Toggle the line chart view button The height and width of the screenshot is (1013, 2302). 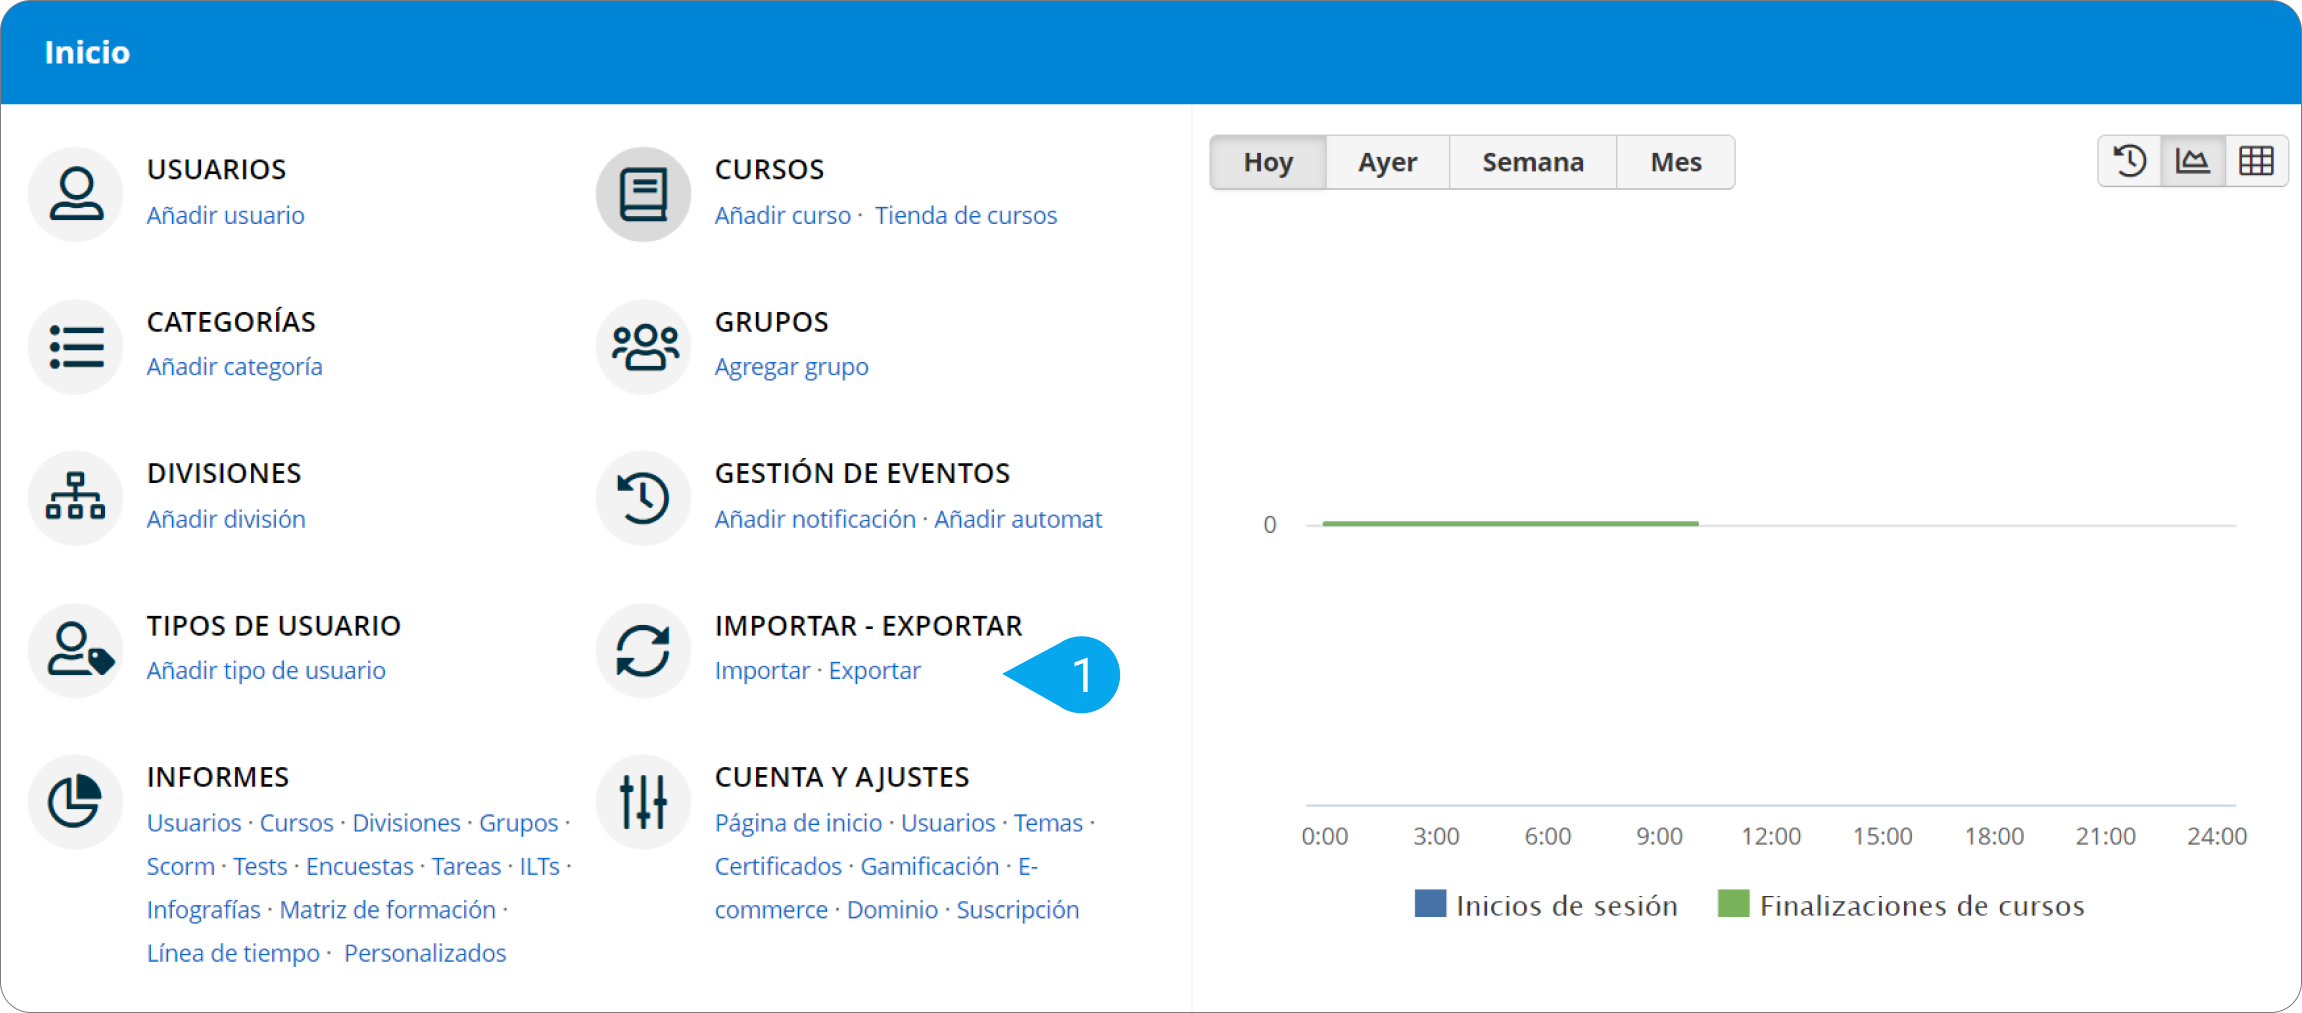(2192, 161)
